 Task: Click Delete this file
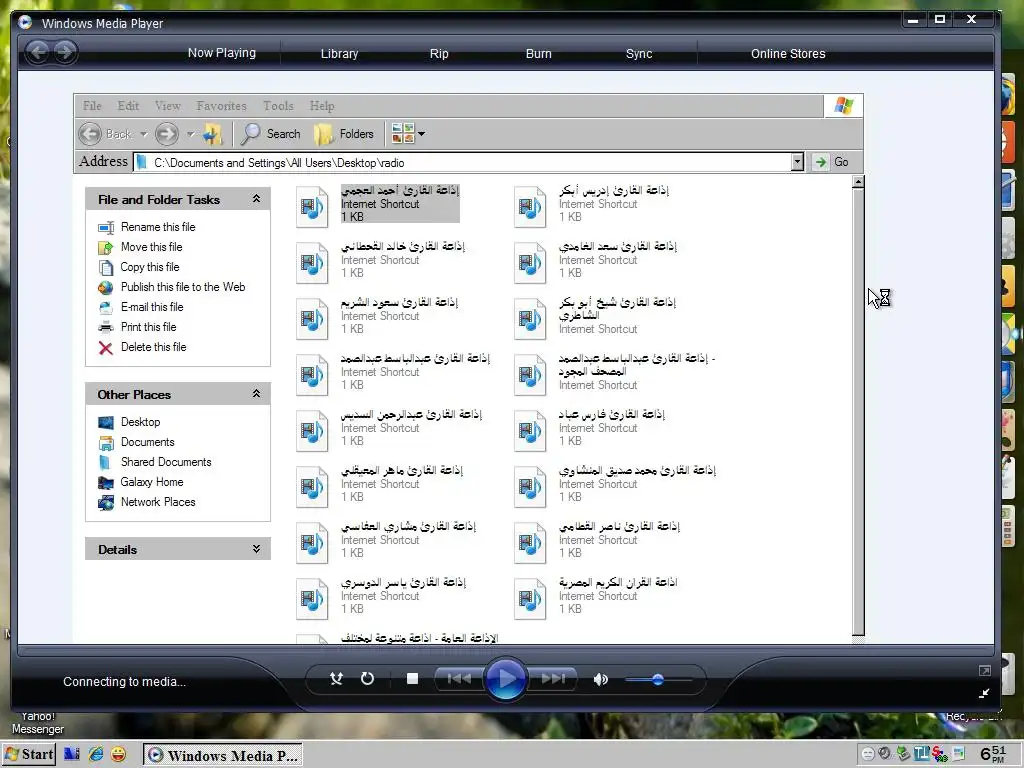pyautogui.click(x=153, y=347)
